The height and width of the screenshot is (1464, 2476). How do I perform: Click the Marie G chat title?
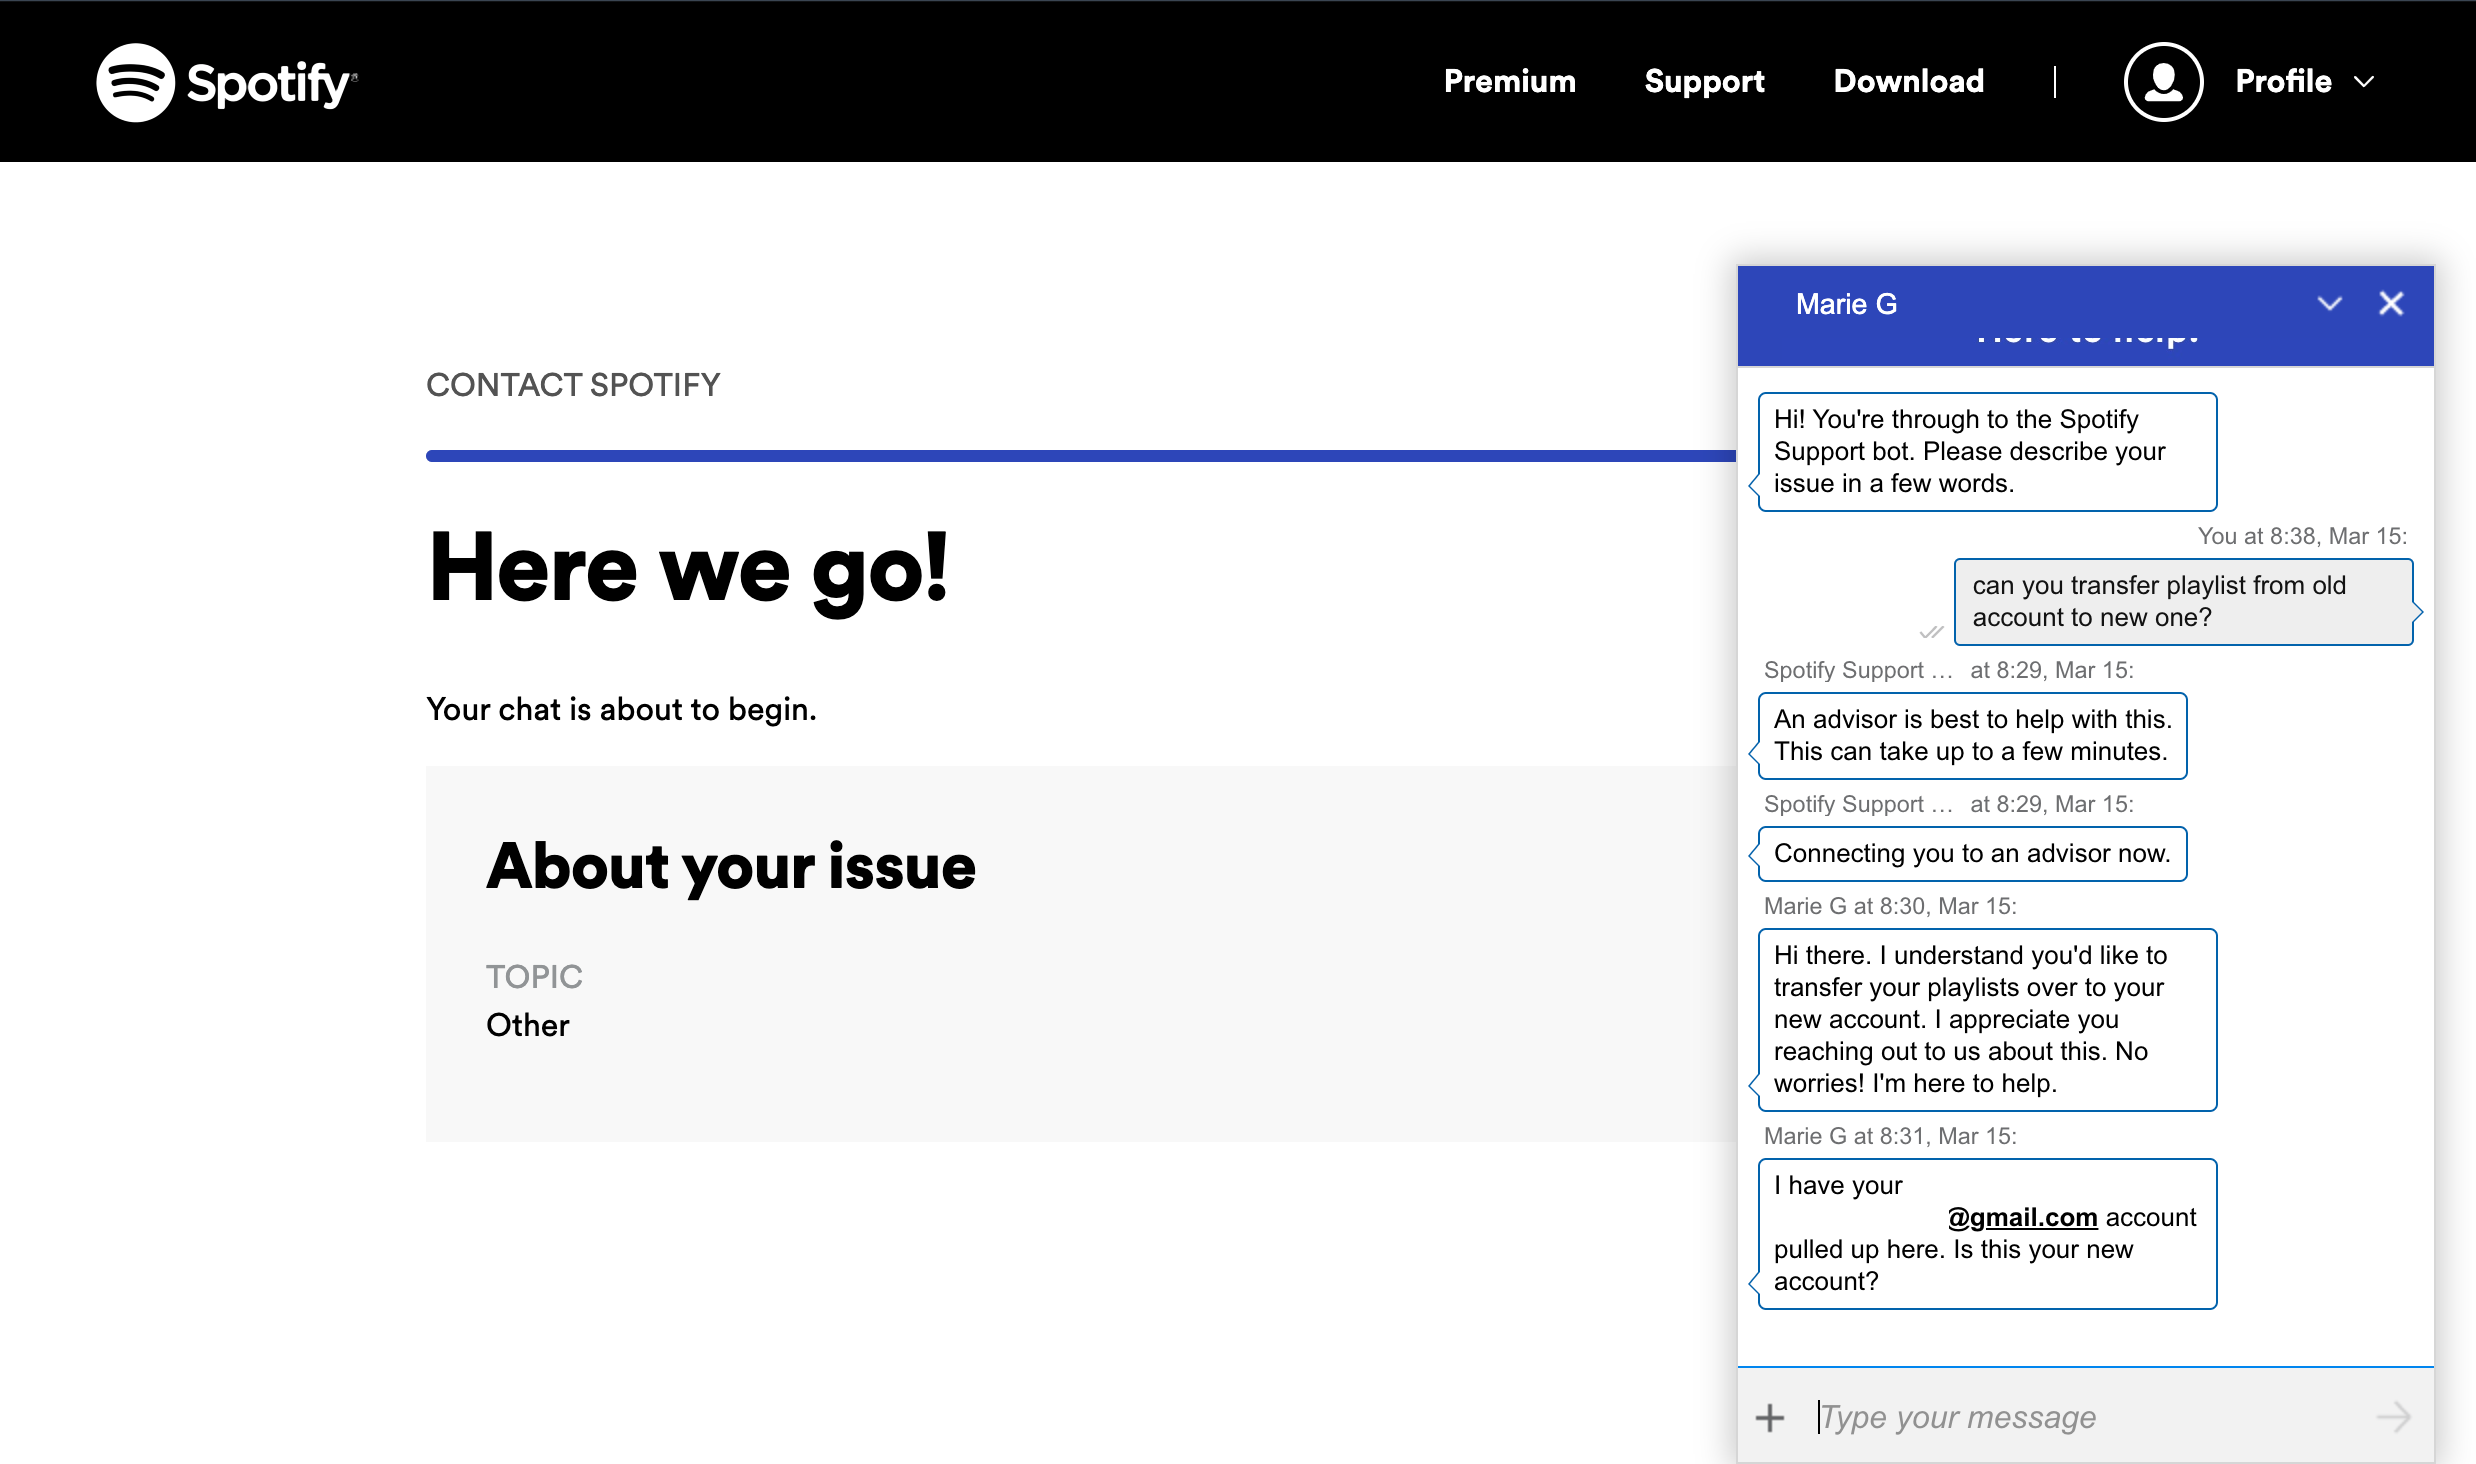tap(1846, 304)
